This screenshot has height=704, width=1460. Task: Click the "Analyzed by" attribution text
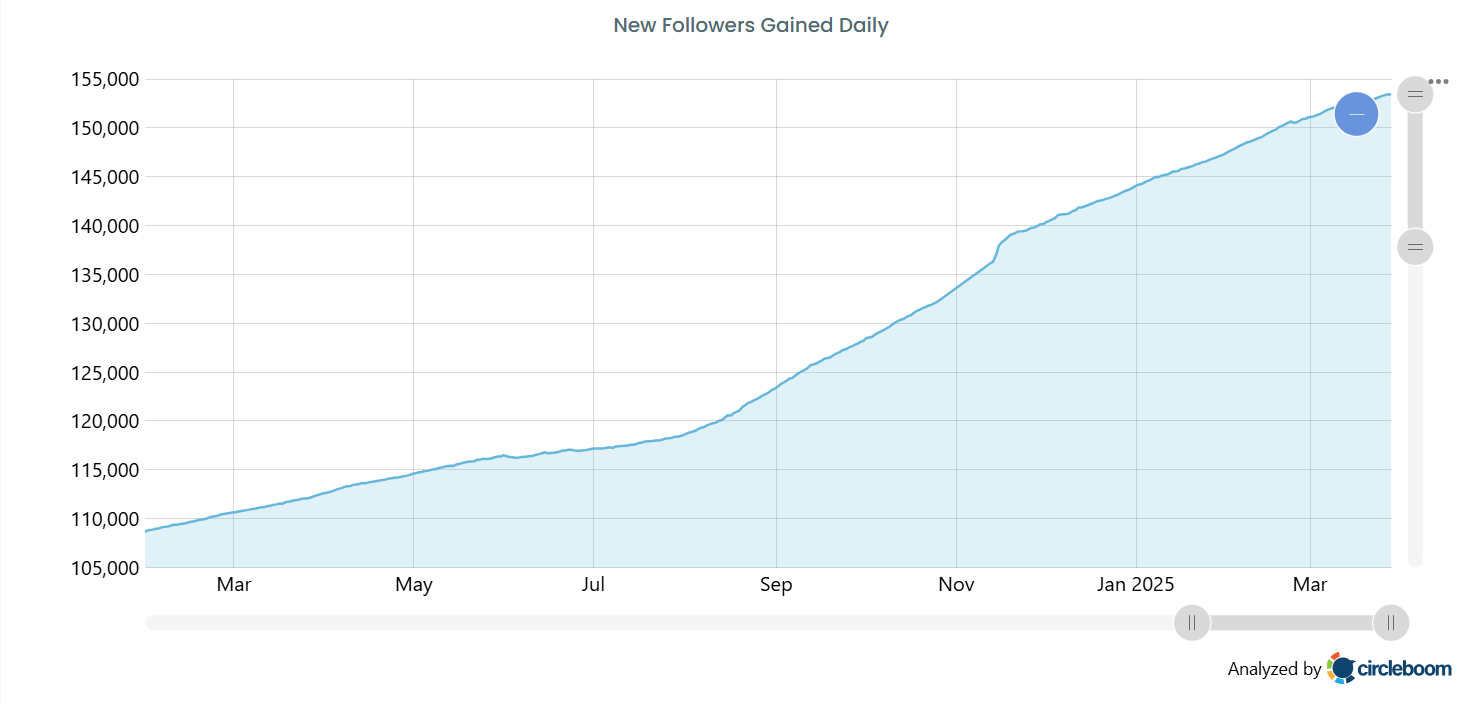(1275, 669)
